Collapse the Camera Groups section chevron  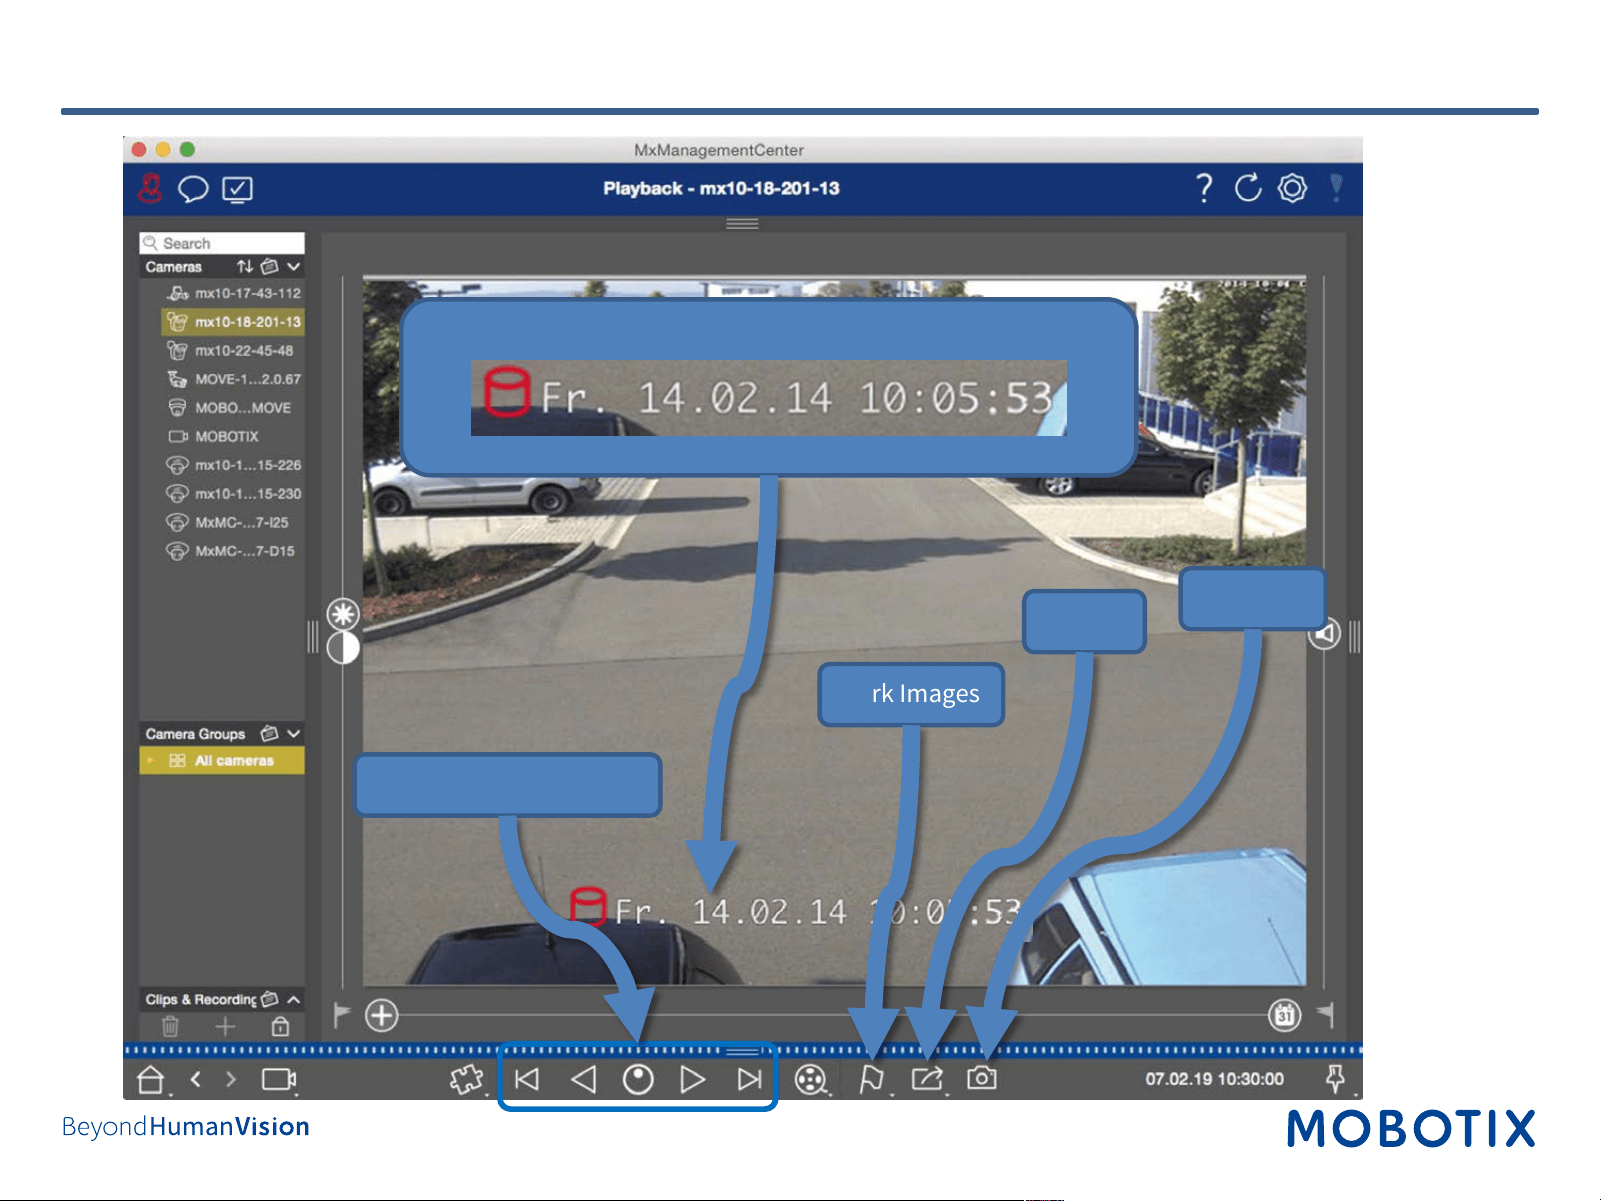point(293,734)
